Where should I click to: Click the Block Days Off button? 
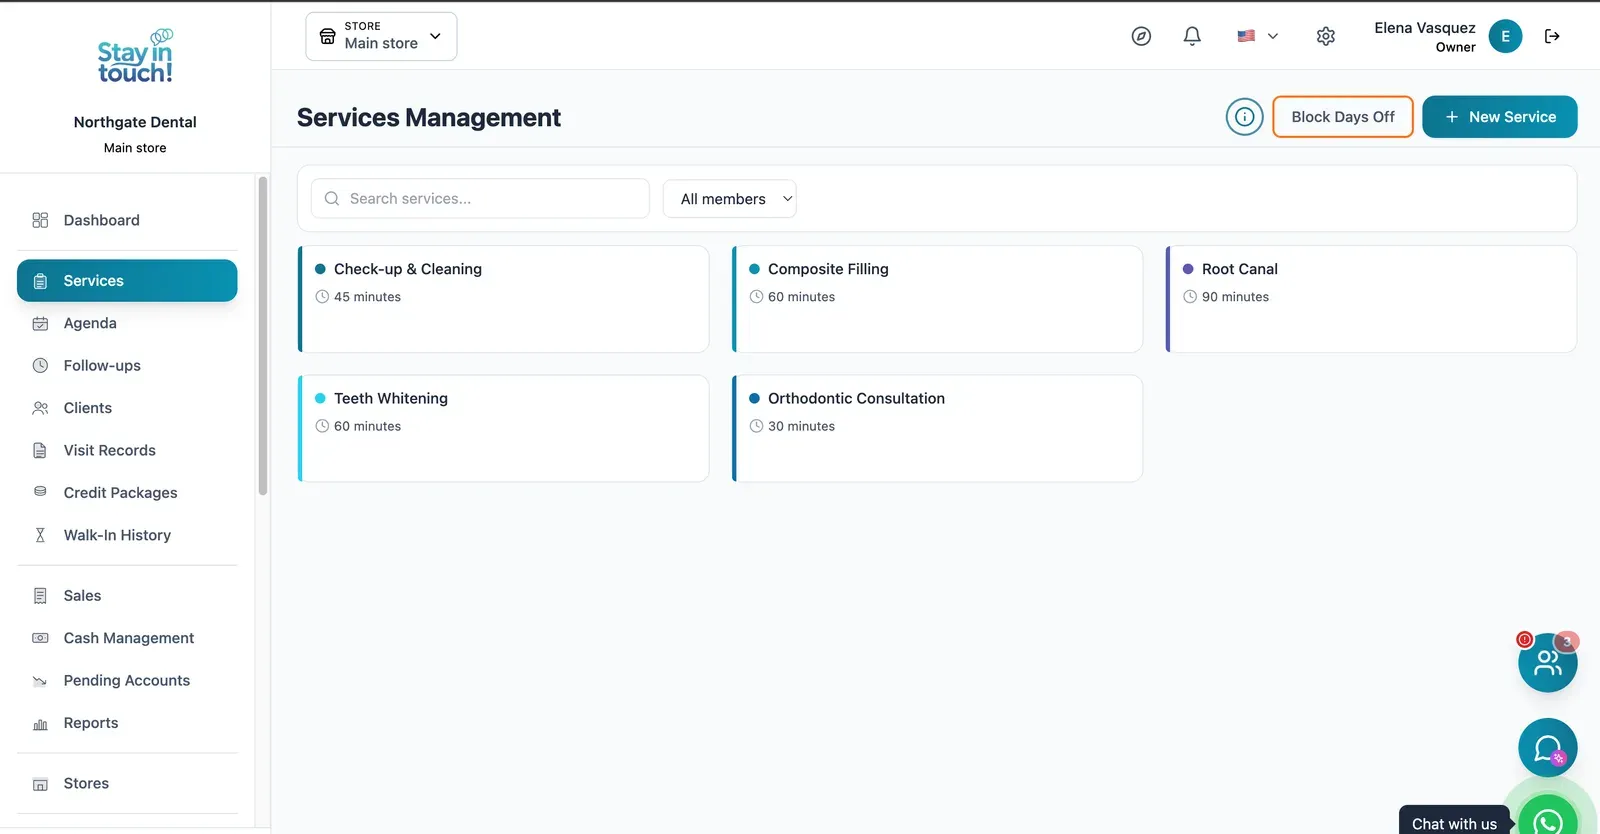coord(1343,117)
